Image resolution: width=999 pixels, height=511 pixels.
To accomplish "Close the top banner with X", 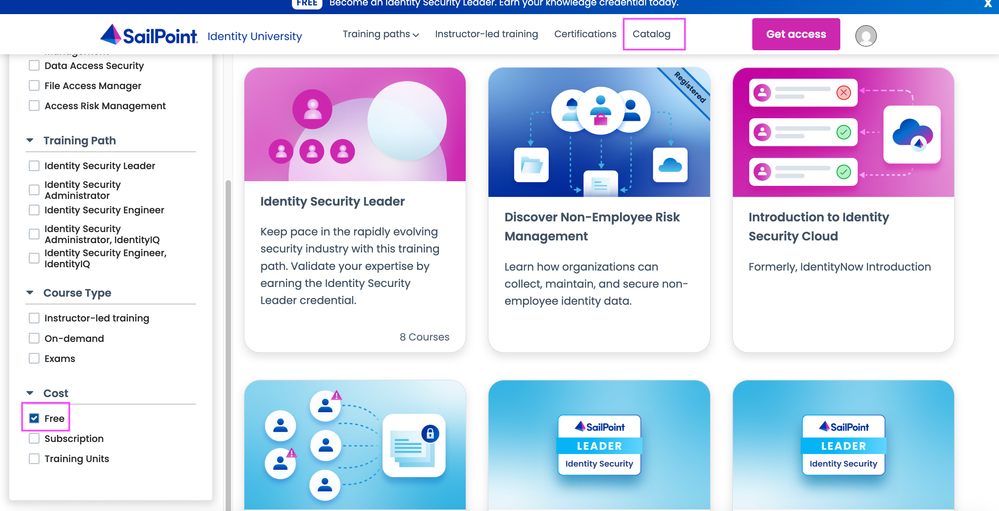I will click(x=988, y=4).
